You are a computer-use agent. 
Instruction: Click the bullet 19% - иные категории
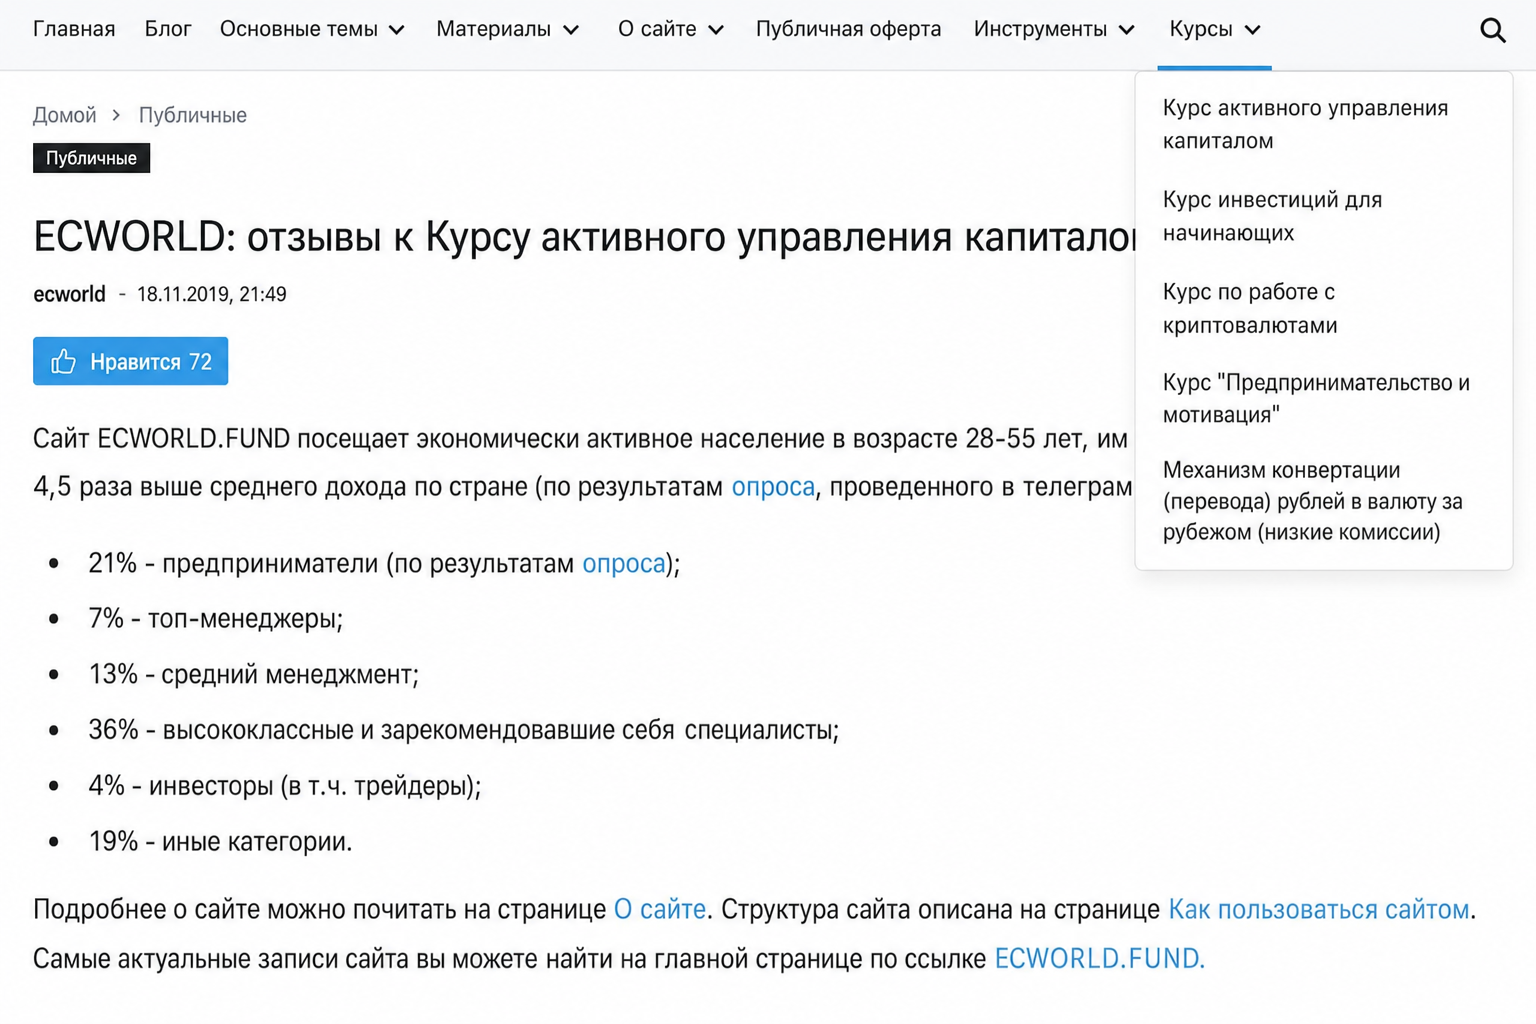[x=220, y=842]
